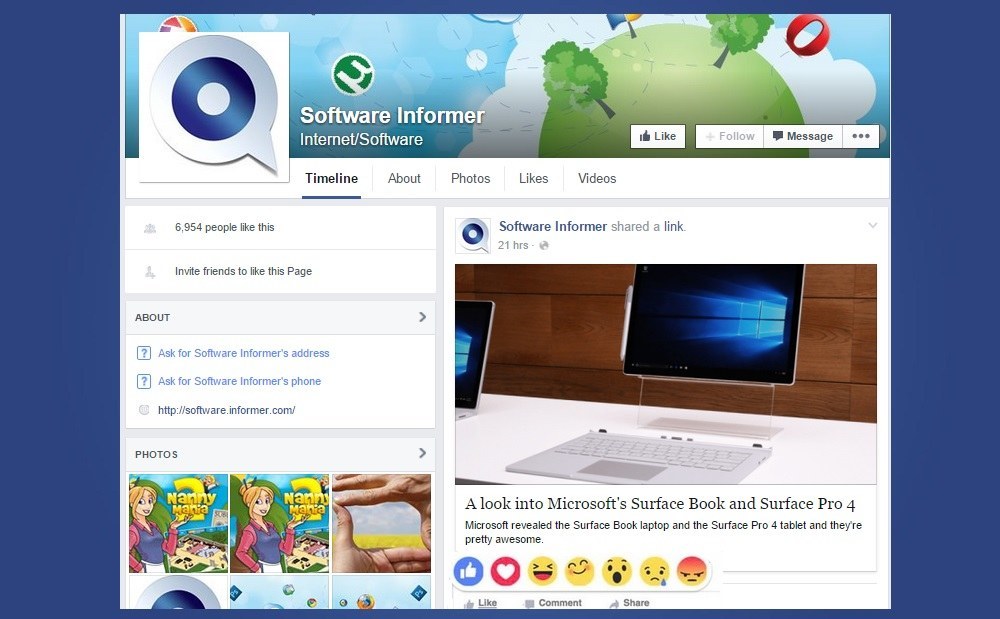Viewport: 1000px width, 619px height.
Task: Click the 6,954 people like this text
Action: (224, 227)
